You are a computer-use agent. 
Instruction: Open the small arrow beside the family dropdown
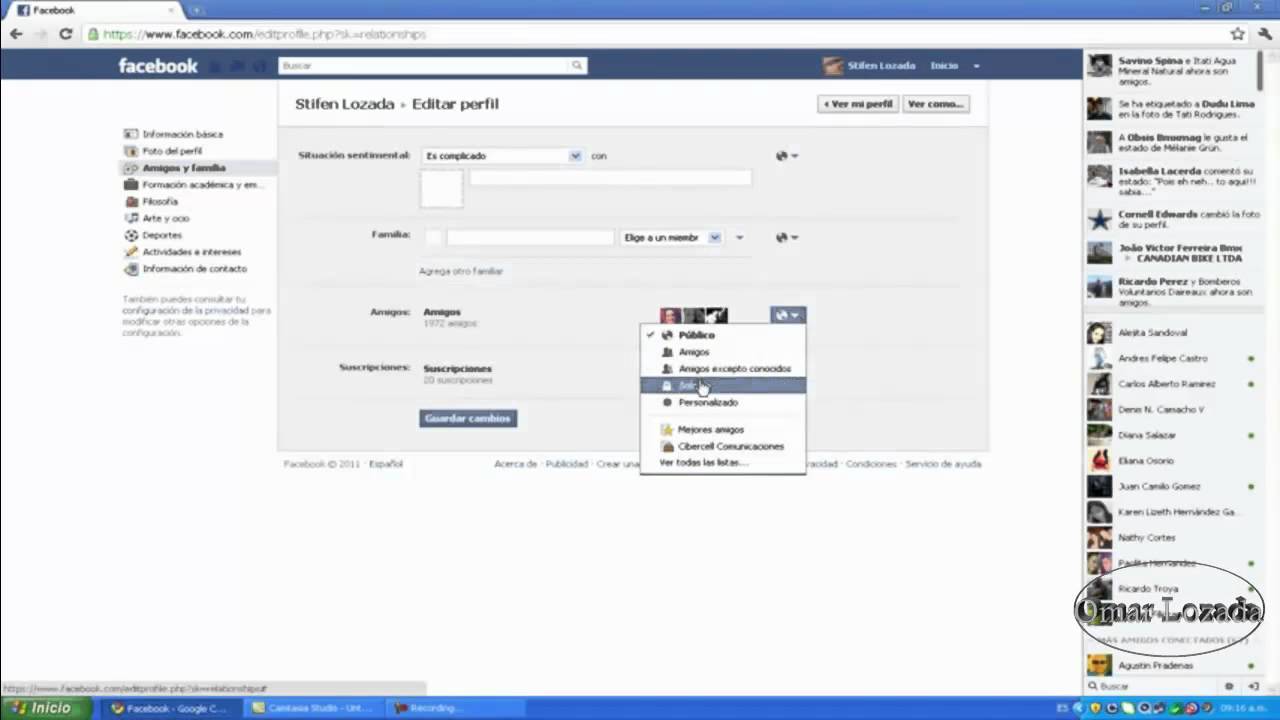pos(740,238)
